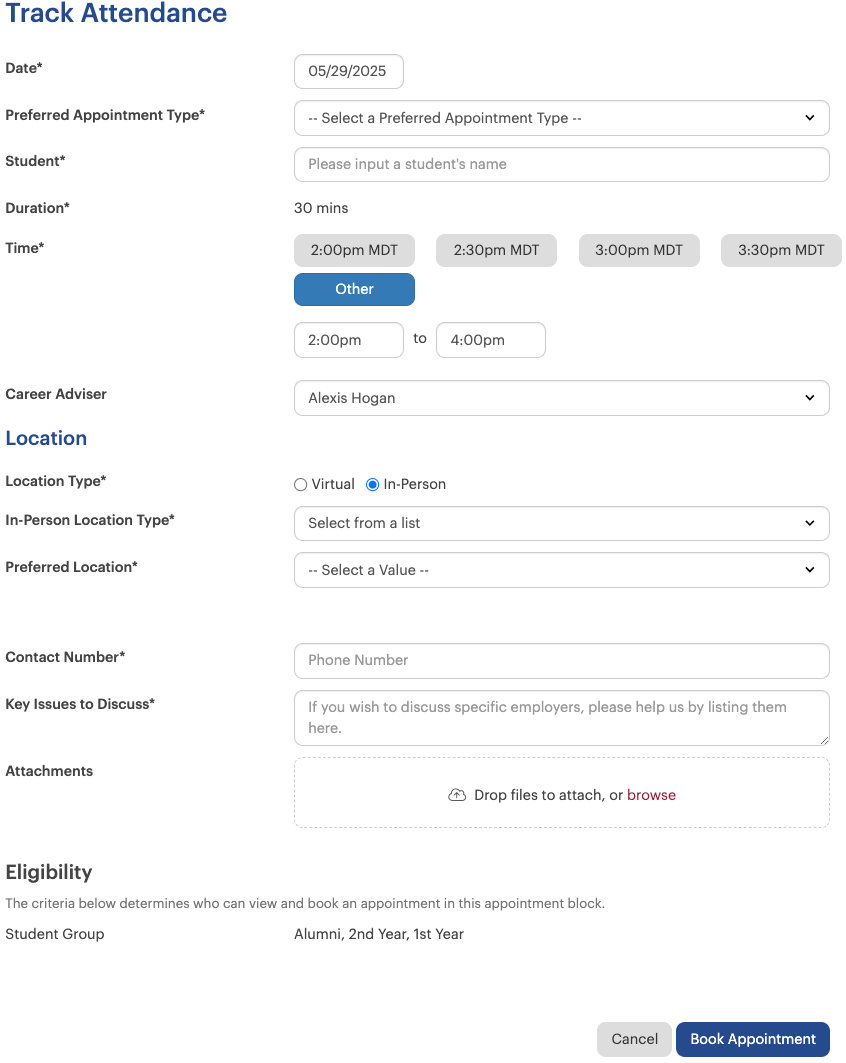Screen dimensions: 846x1063
Task: Select the Other time option
Action: (354, 289)
